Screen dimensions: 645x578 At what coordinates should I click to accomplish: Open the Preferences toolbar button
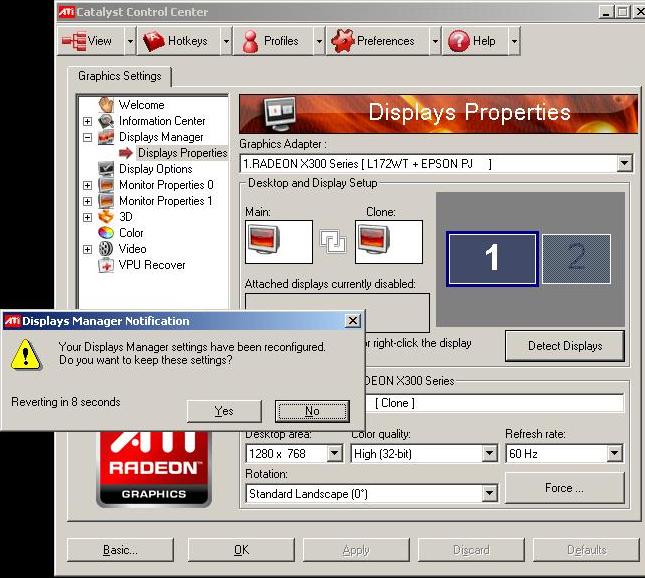378,41
